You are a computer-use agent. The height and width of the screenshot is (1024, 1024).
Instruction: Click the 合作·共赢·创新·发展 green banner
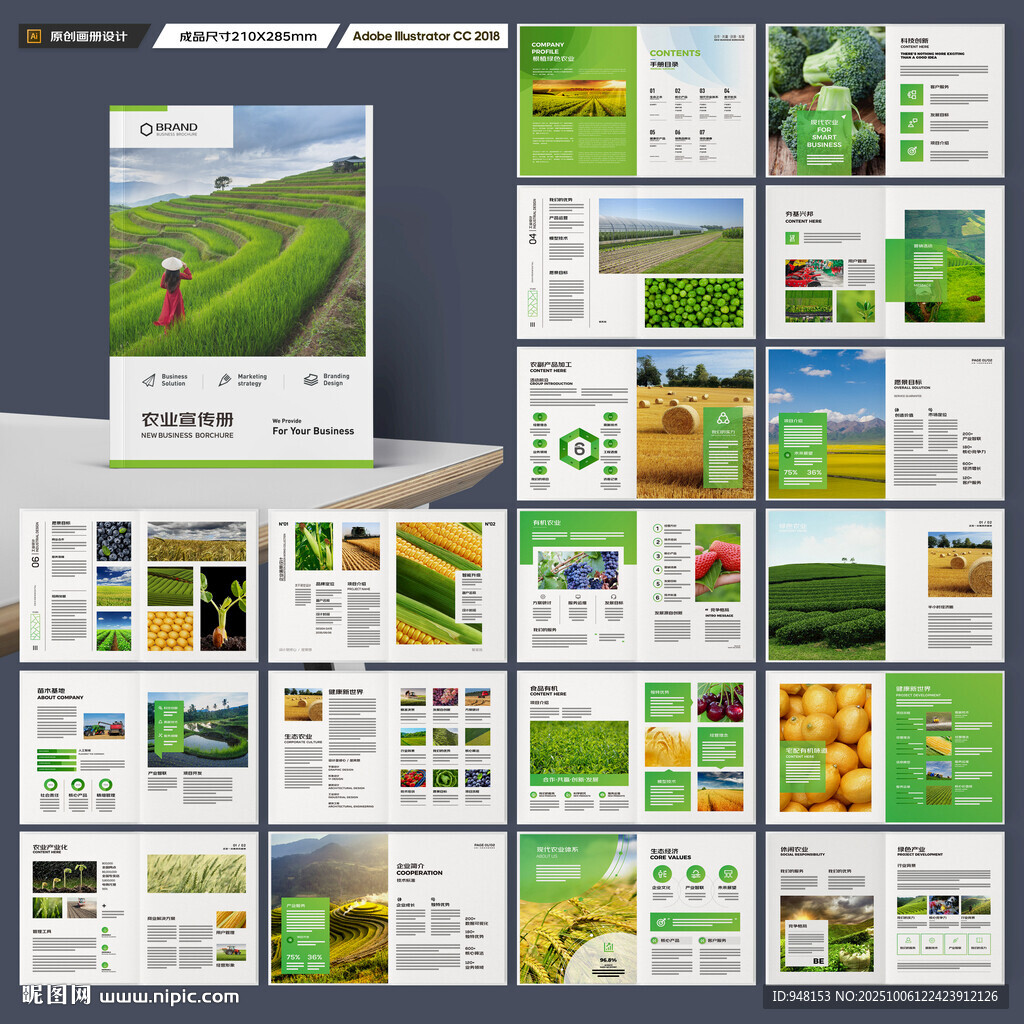579,780
